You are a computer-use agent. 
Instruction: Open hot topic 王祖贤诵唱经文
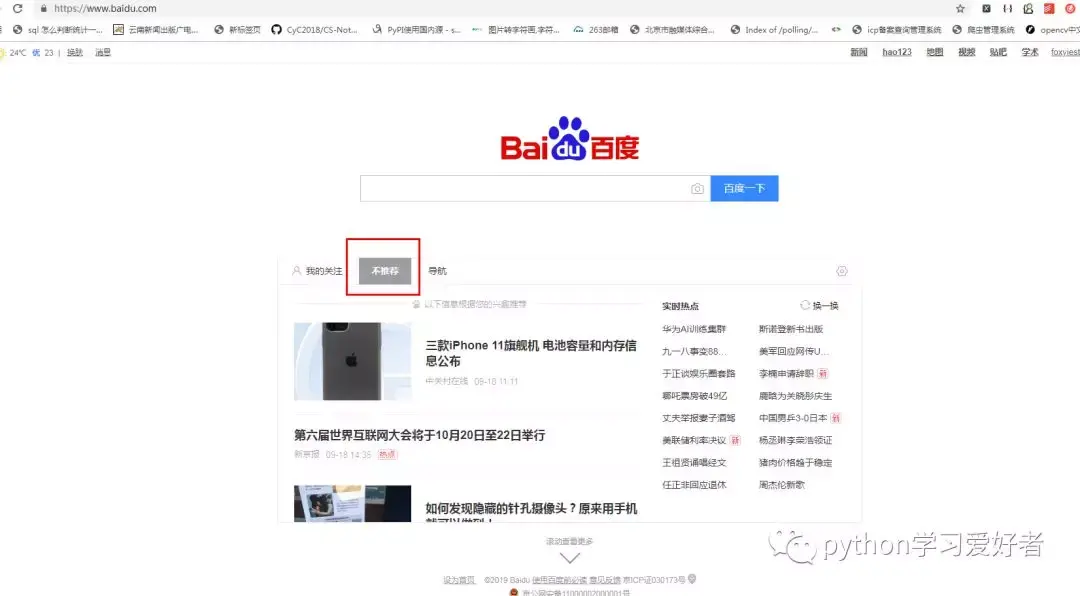coord(694,462)
